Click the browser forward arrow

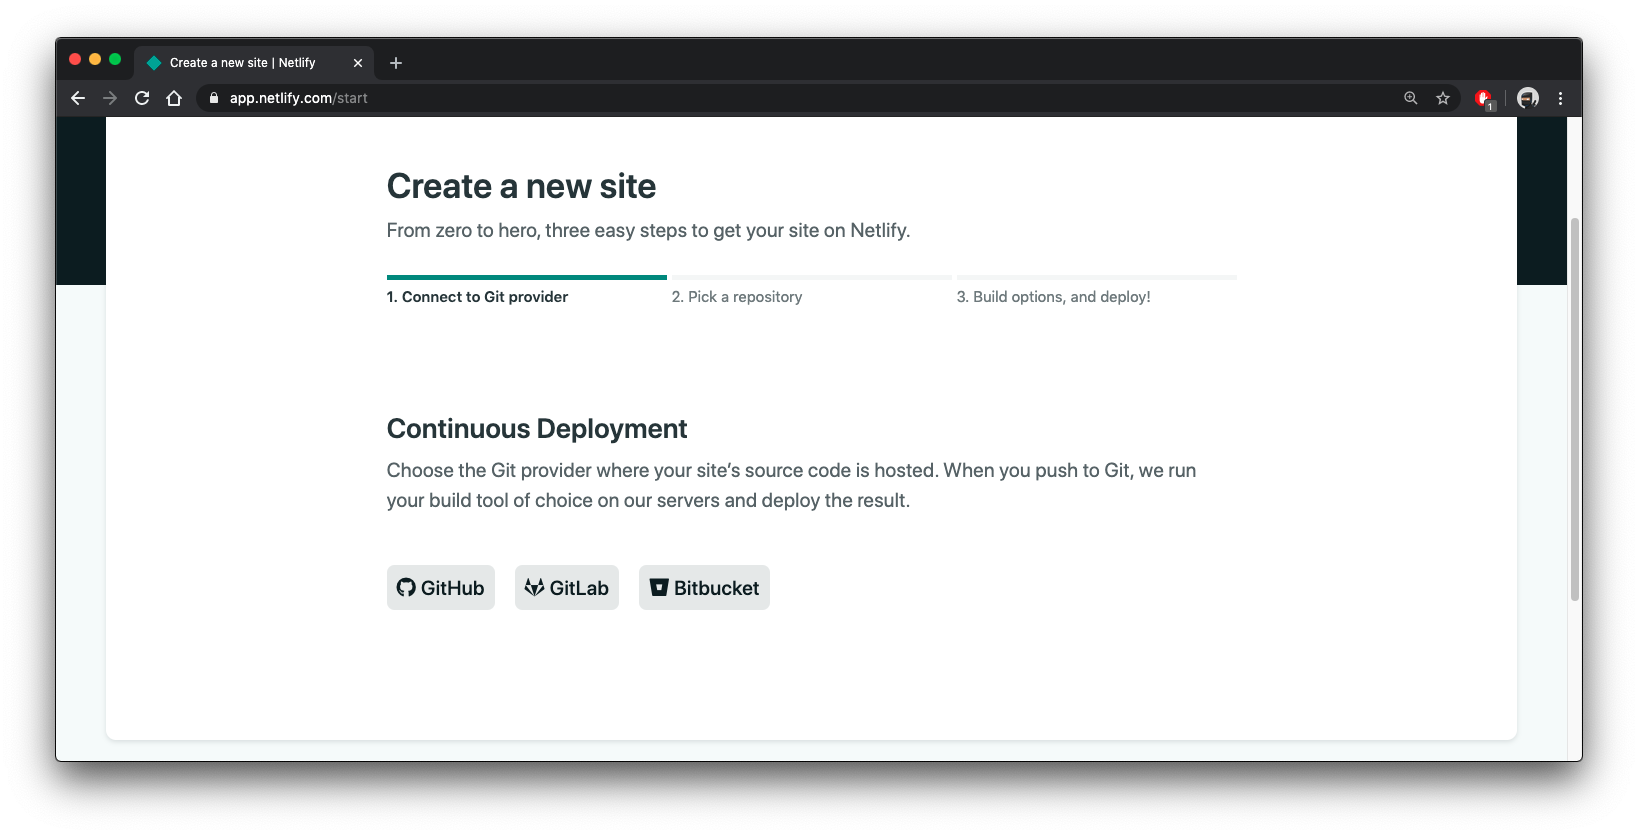[110, 98]
